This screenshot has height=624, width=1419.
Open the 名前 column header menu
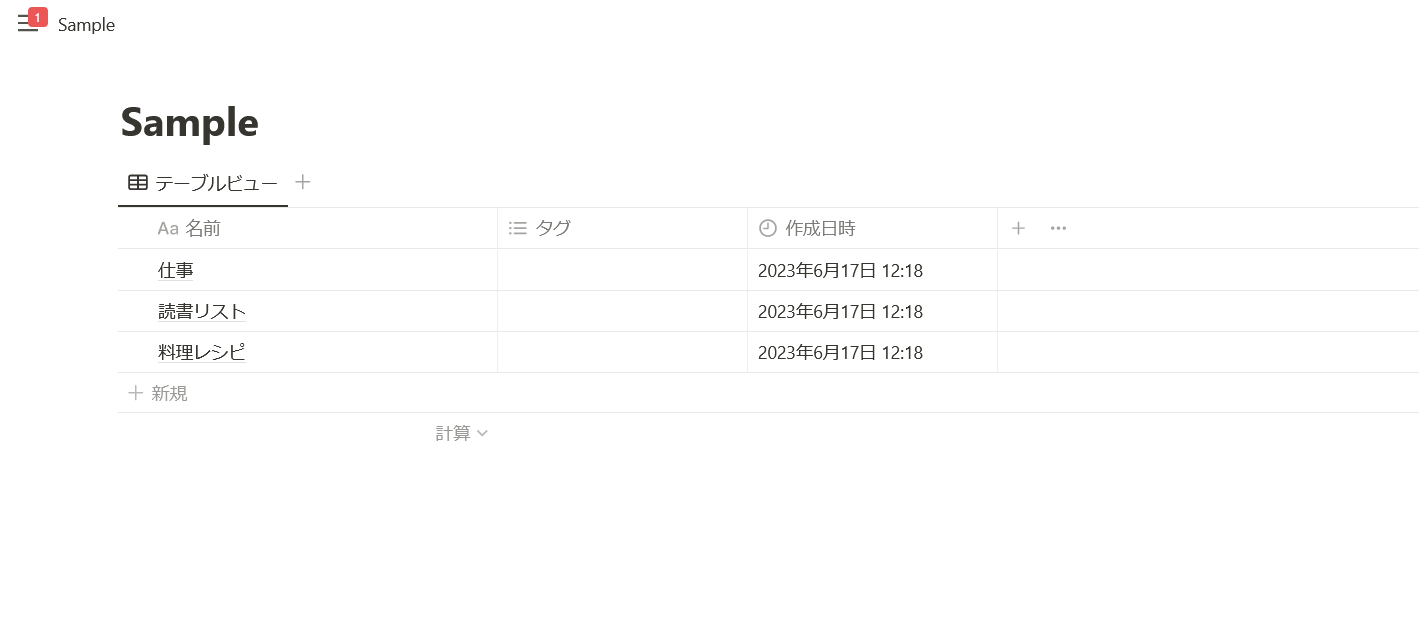[203, 228]
